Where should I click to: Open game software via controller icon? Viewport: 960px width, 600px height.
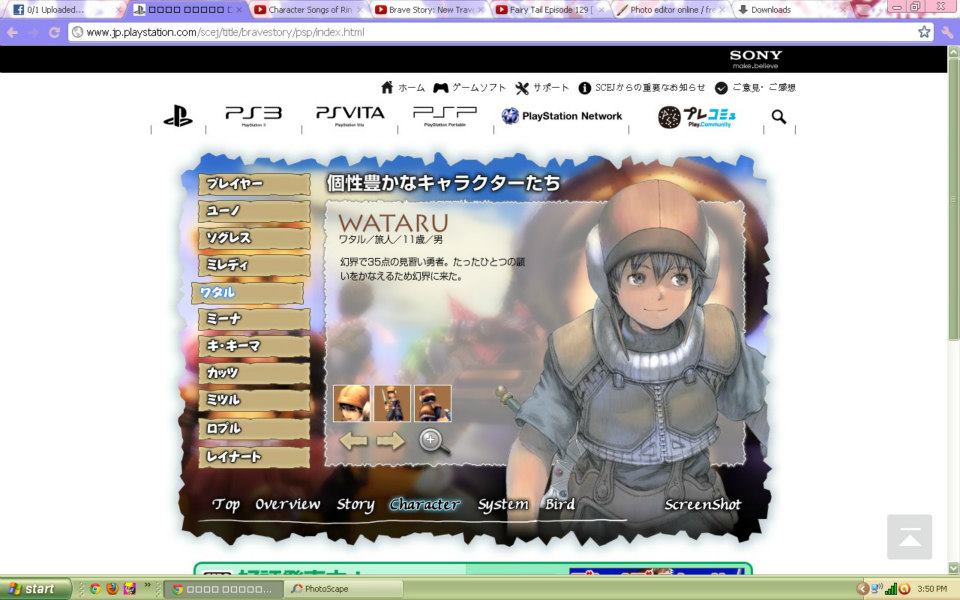(x=469, y=88)
